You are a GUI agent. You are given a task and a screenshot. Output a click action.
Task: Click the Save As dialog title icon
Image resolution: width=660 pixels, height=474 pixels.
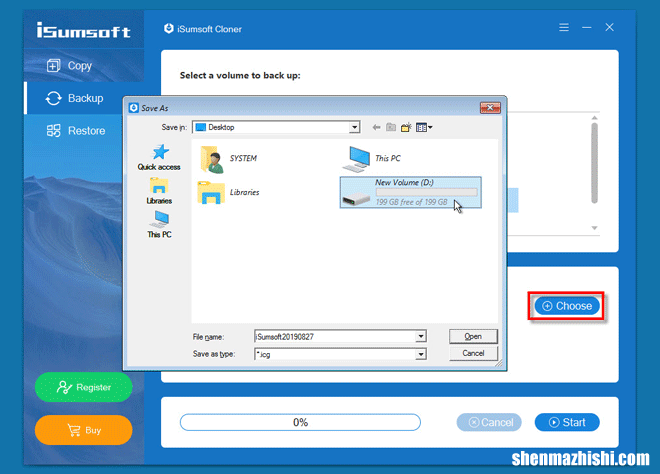click(133, 108)
